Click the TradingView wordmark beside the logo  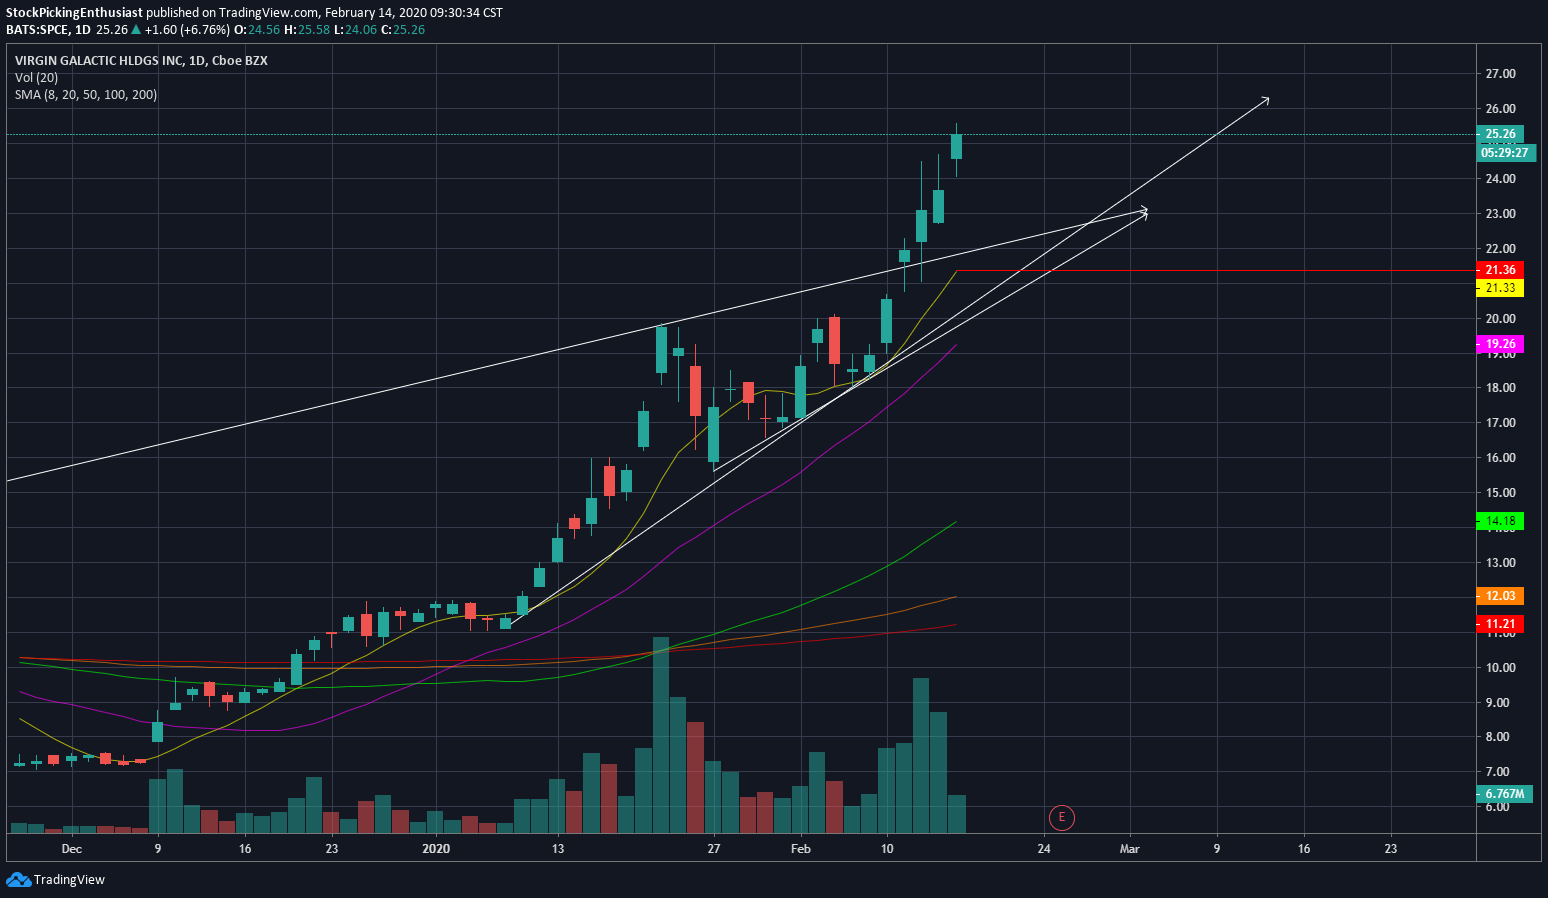69,880
